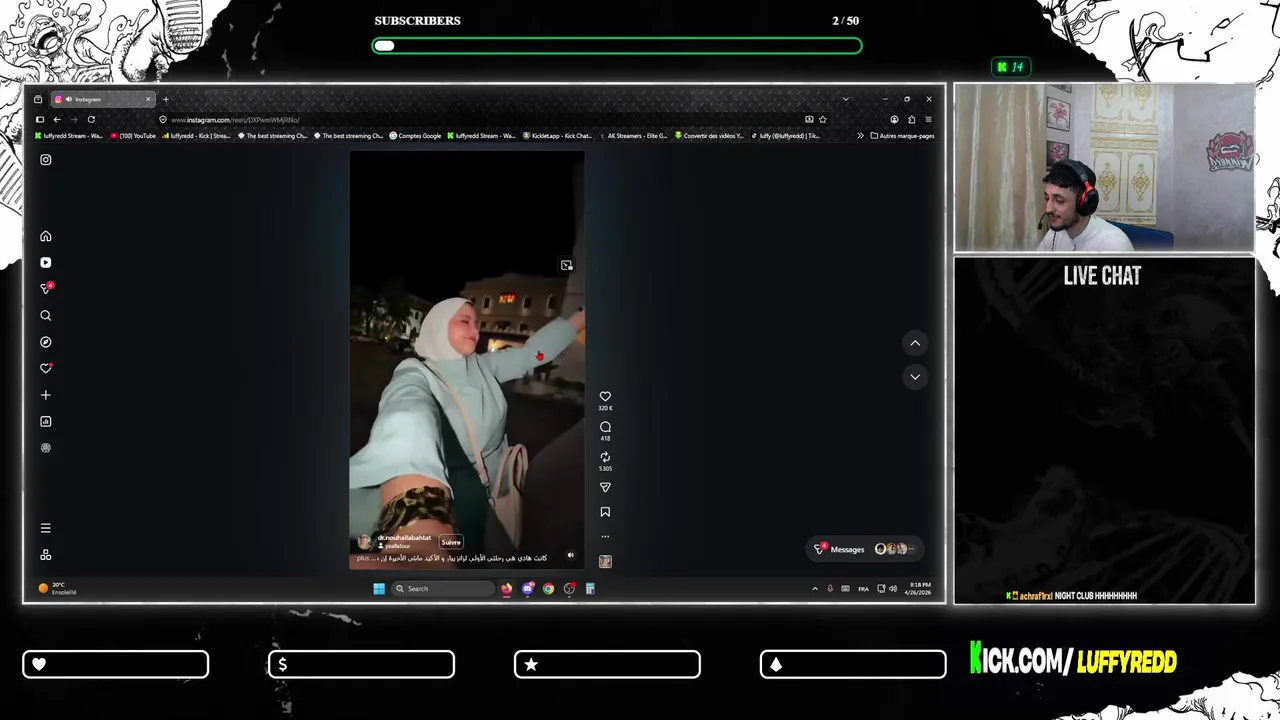Share the reel via paper-plane icon
The height and width of the screenshot is (720, 1280).
pos(605,487)
